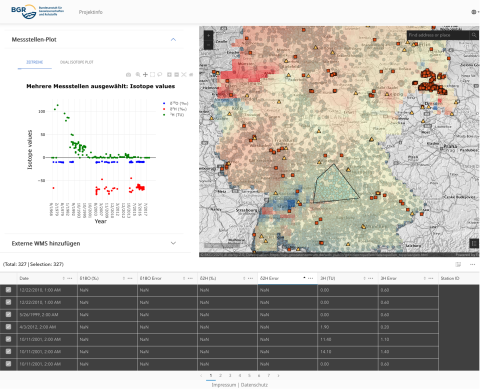Zoom out on the map
Viewport: 480px width, 389px height.
pos(208,45)
